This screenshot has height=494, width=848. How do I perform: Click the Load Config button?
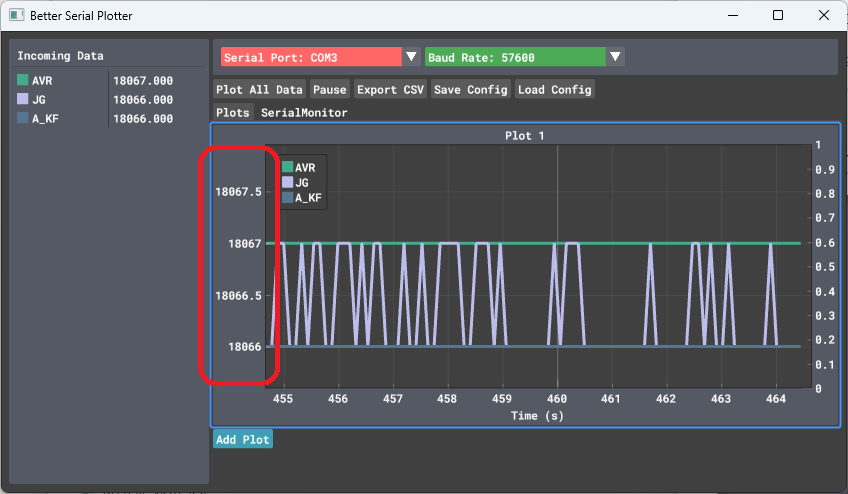(x=554, y=89)
